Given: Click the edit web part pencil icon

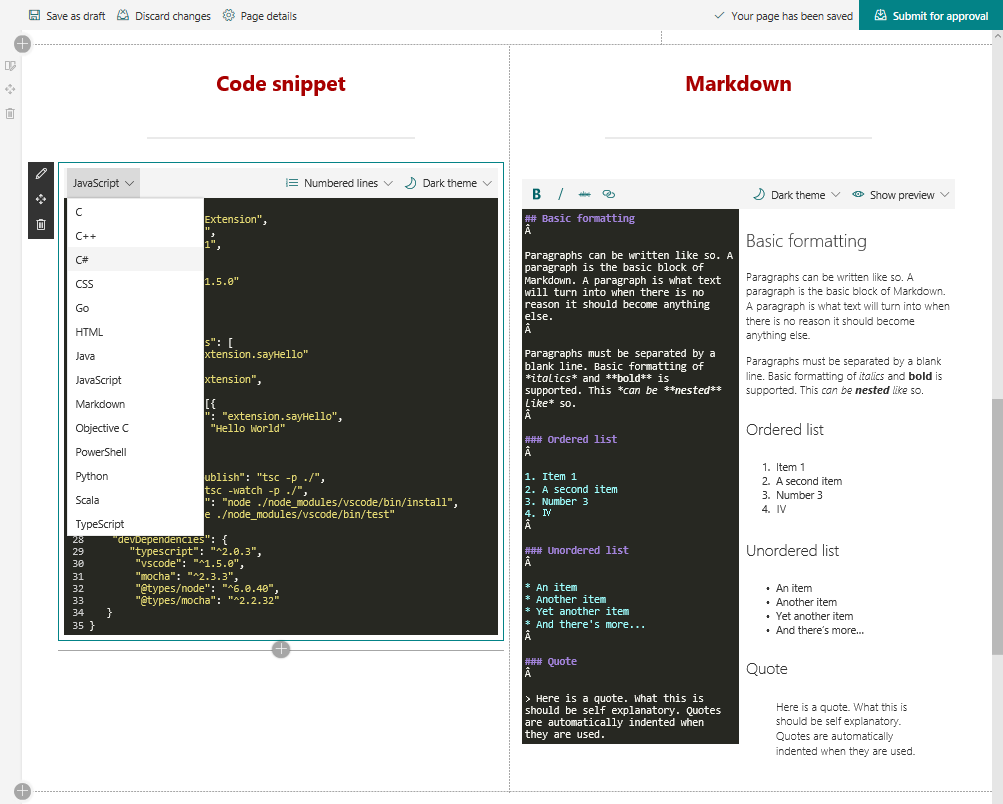Looking at the screenshot, I should [x=41, y=174].
